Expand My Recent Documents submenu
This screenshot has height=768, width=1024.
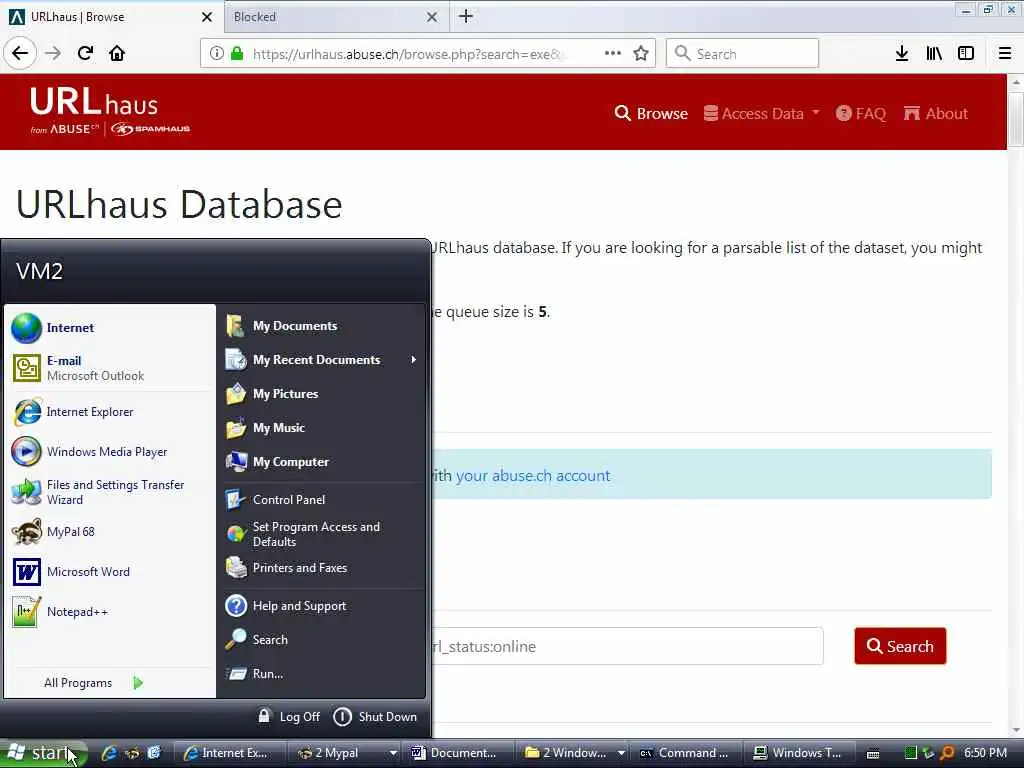point(320,360)
